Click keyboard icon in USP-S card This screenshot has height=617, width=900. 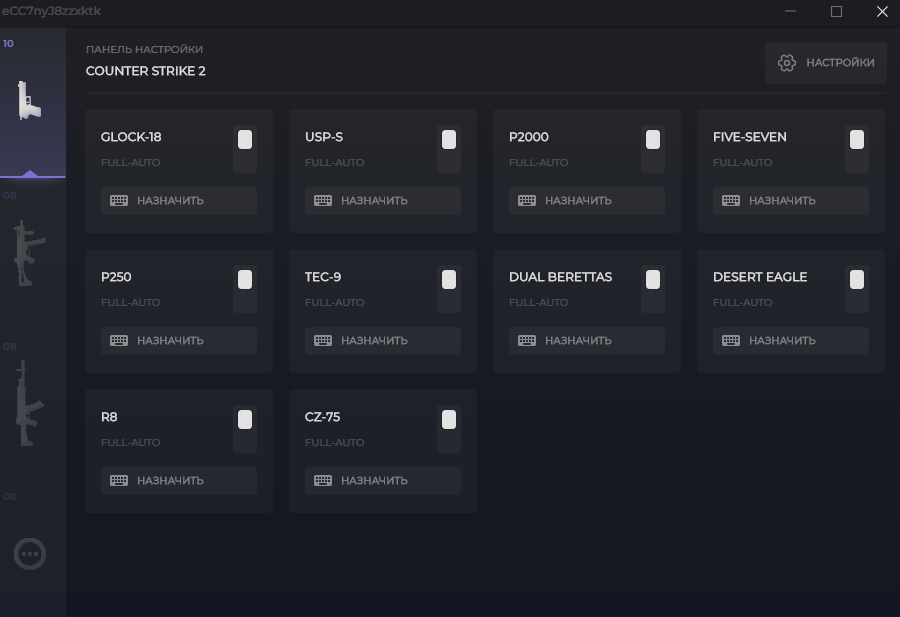pos(323,200)
